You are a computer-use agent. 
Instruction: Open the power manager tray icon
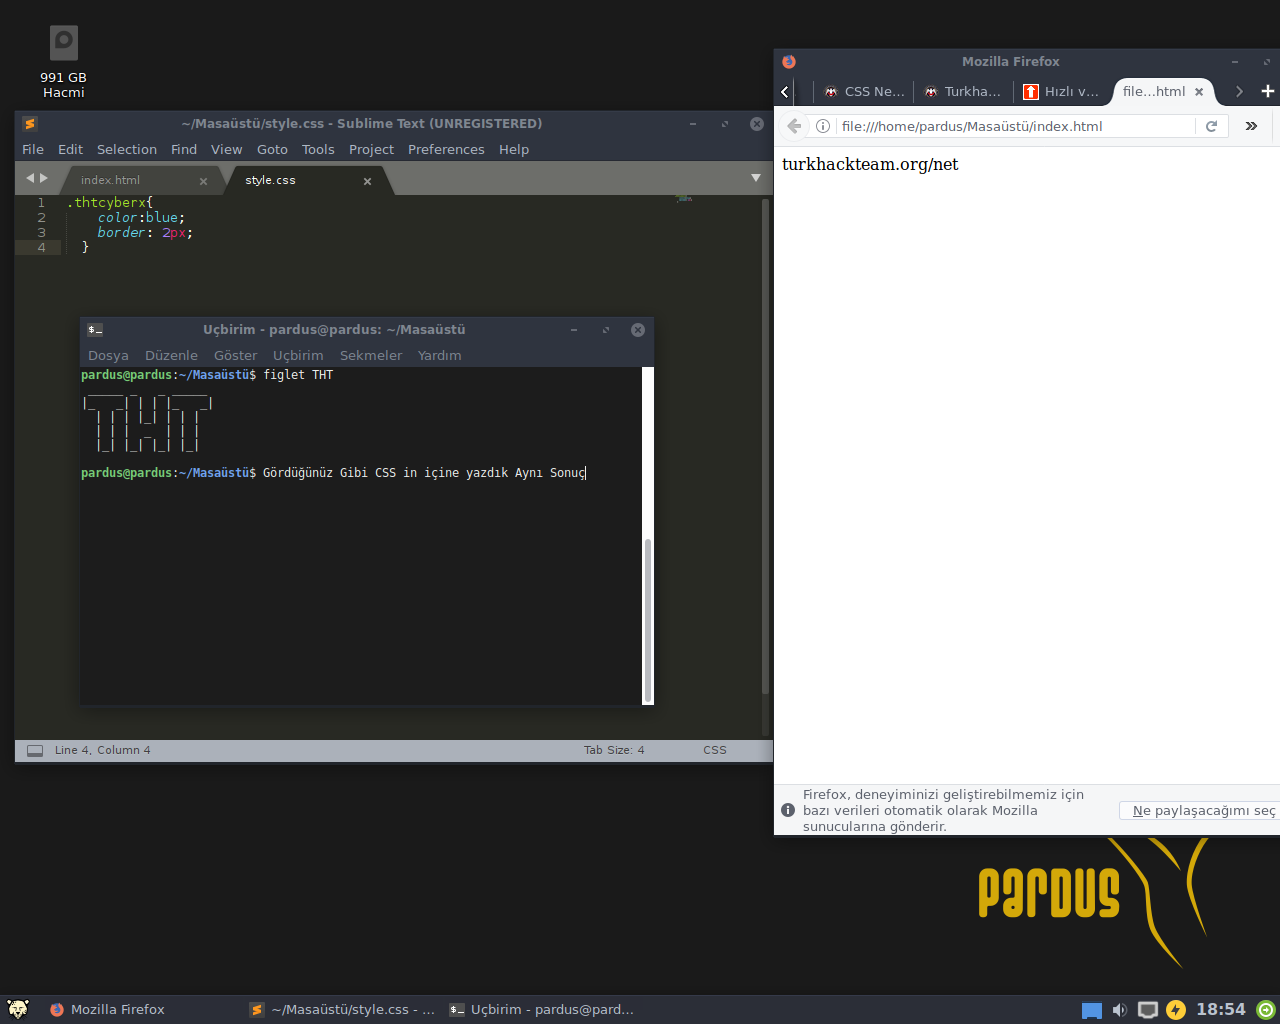[1176, 1010]
